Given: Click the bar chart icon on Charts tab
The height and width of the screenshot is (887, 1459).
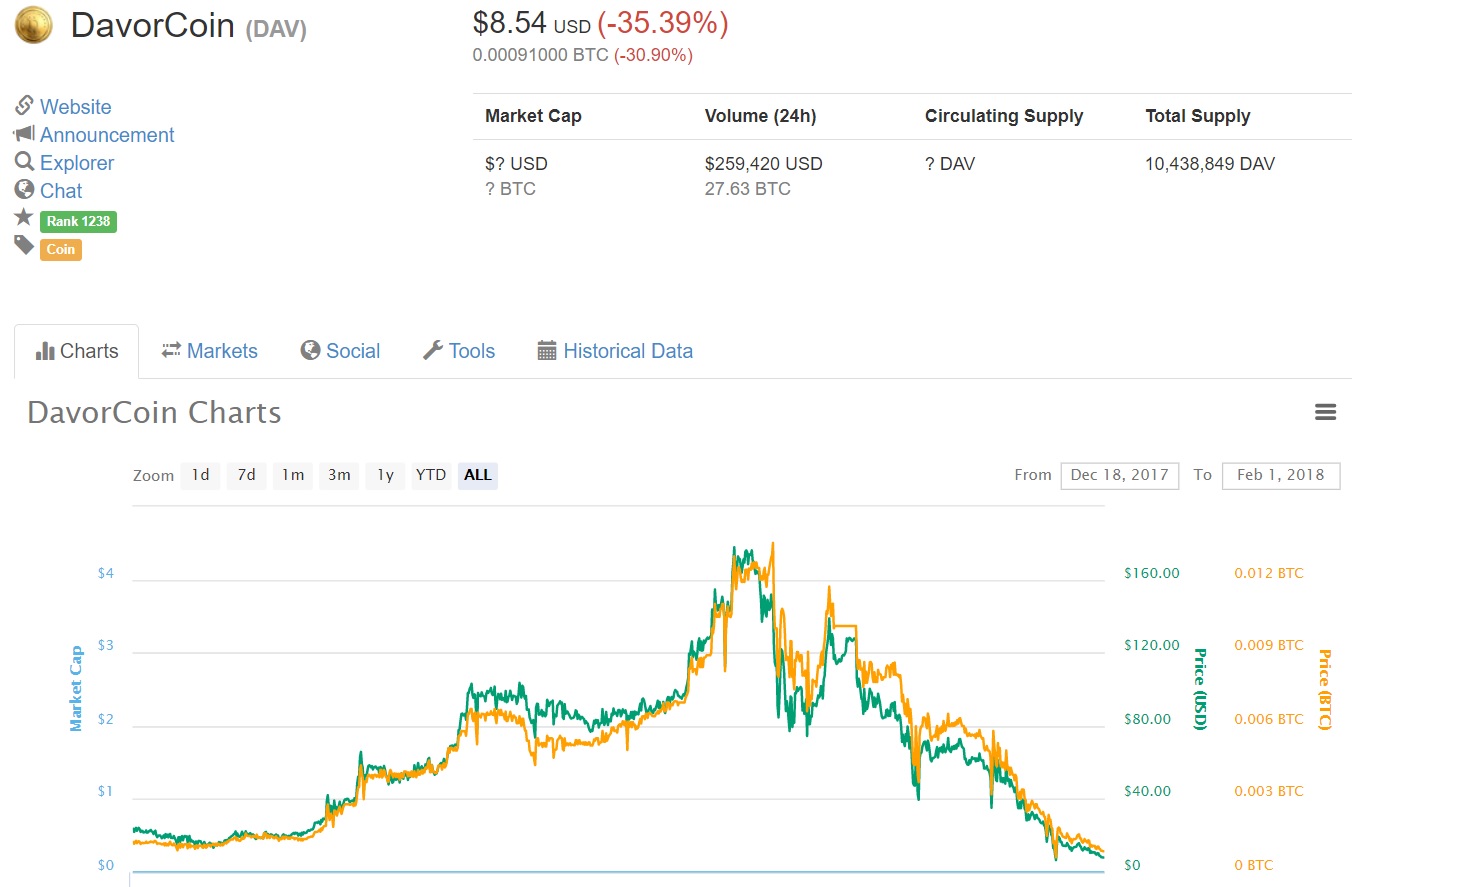Looking at the screenshot, I should (x=45, y=351).
